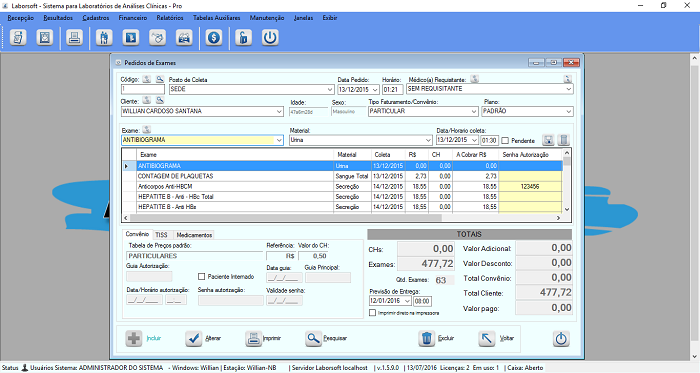Click the Código input field
This screenshot has height=373, width=700.
[x=143, y=89]
